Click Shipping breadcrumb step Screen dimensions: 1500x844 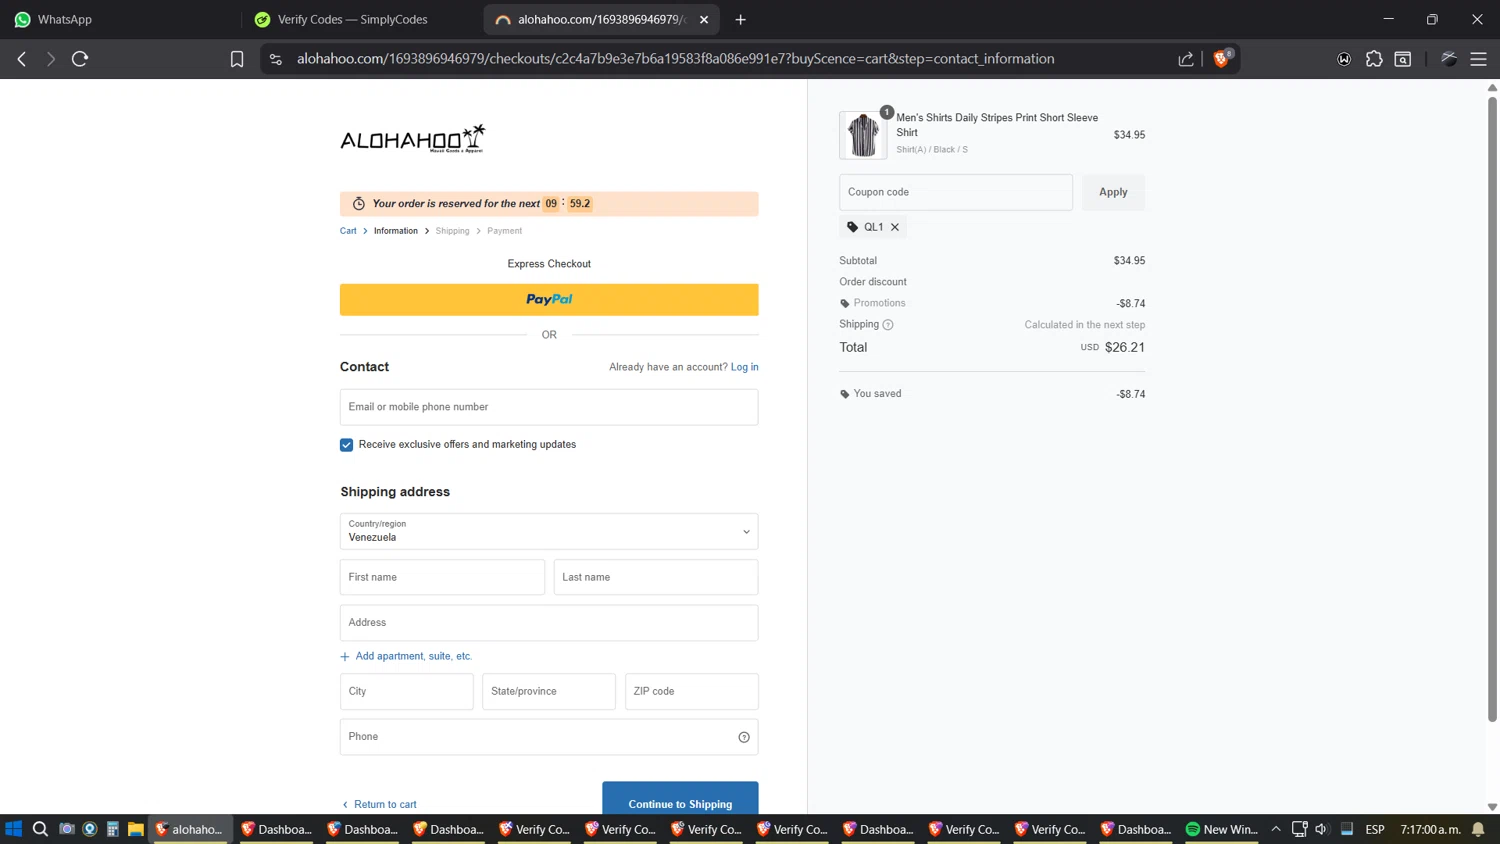(x=452, y=231)
